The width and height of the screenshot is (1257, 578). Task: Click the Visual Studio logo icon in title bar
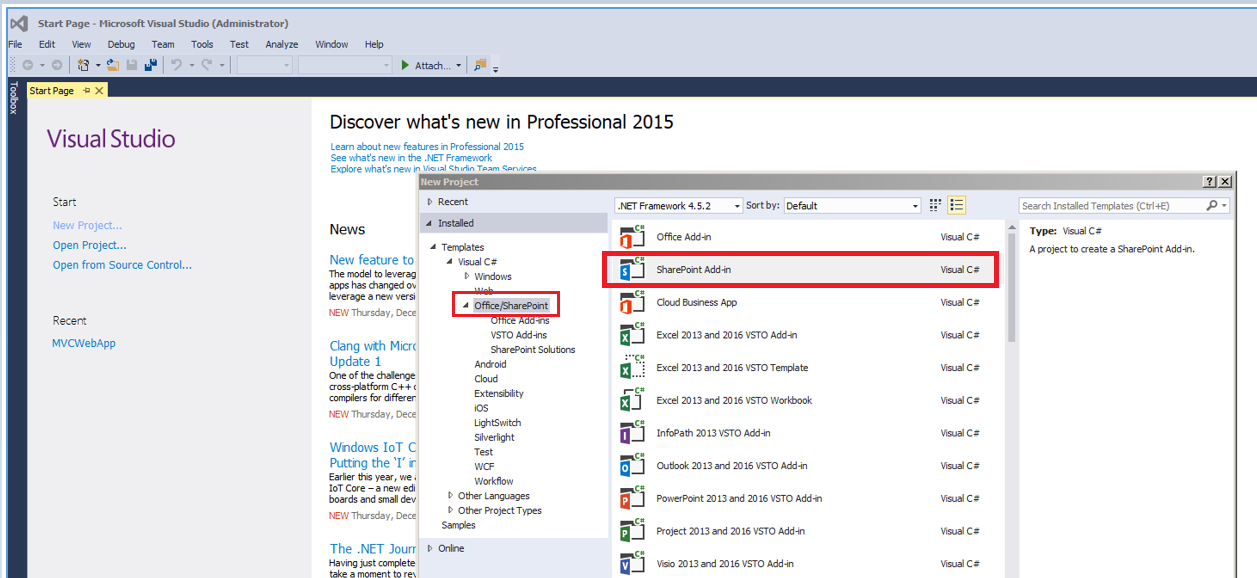click(x=19, y=23)
